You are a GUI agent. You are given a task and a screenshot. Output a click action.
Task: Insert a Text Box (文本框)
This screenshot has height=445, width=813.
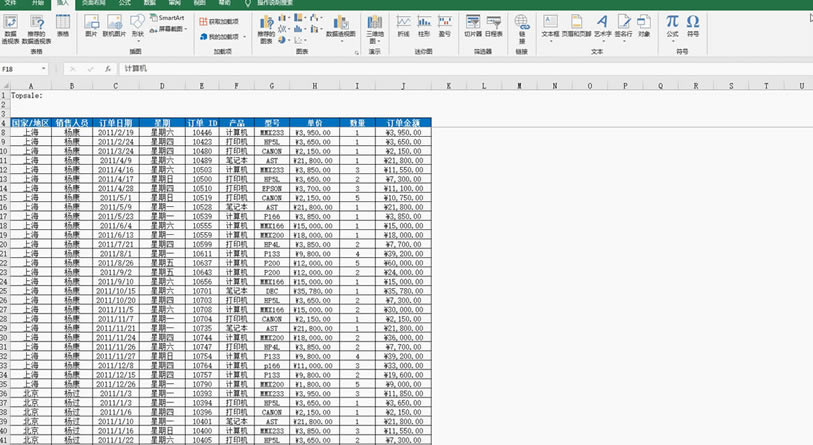pos(550,27)
